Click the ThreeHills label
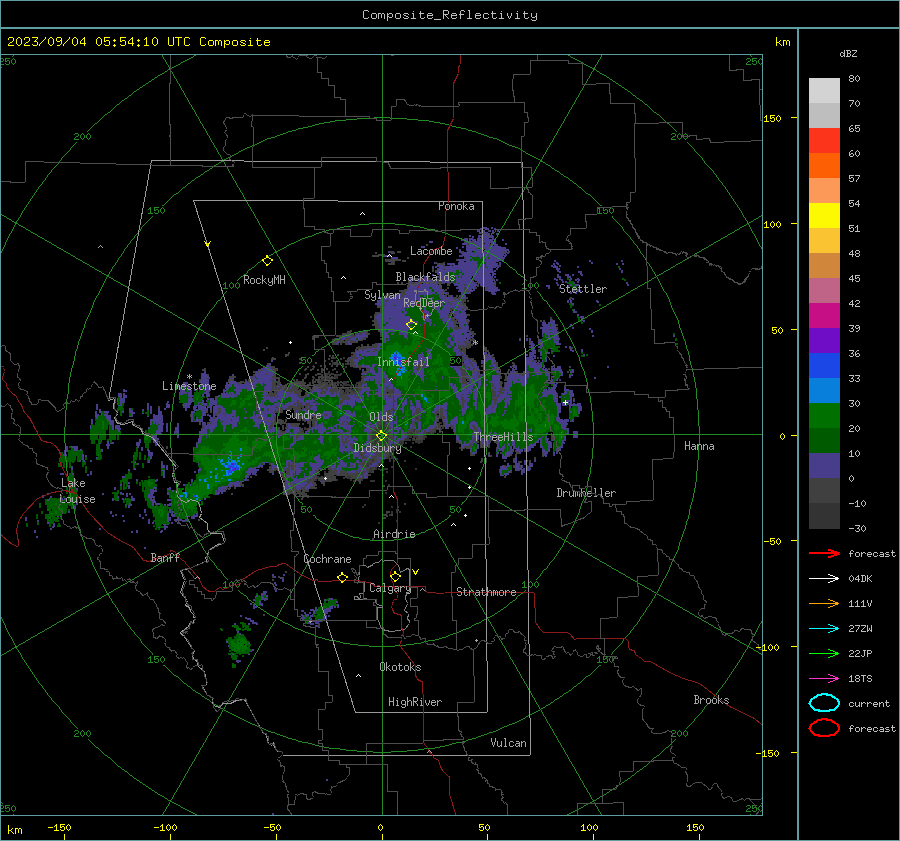Viewport: 900px width, 841px height. click(x=503, y=437)
